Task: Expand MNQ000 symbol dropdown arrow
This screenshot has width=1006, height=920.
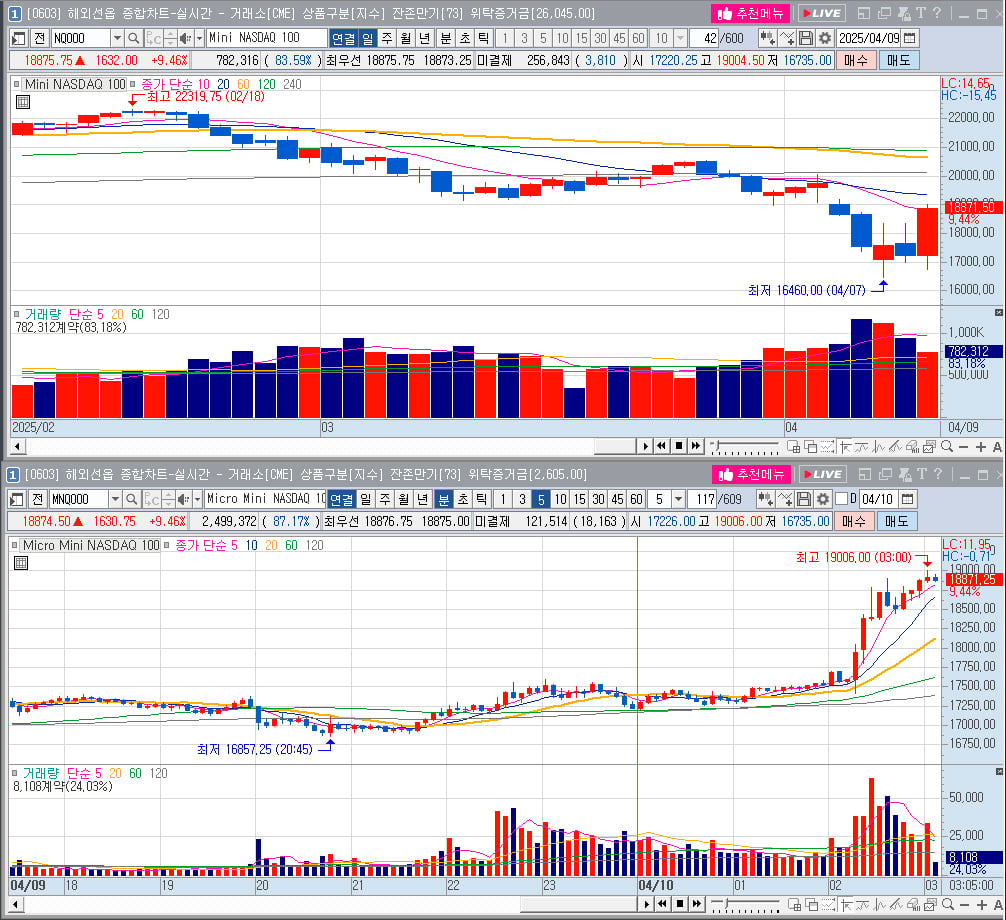Action: click(x=115, y=499)
